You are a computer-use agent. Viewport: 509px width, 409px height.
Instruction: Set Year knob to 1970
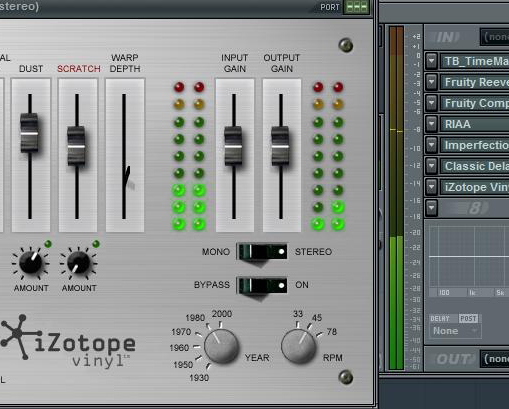click(181, 332)
